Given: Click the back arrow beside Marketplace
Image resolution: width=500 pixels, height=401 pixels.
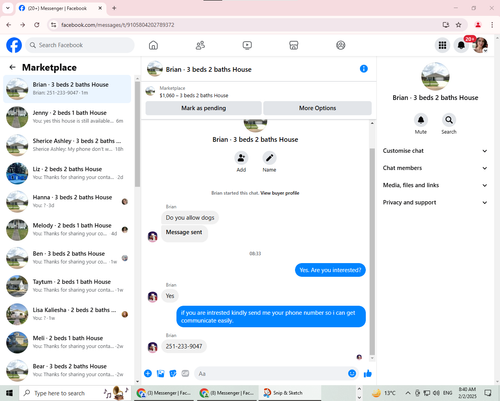Looking at the screenshot, I should coord(13,67).
